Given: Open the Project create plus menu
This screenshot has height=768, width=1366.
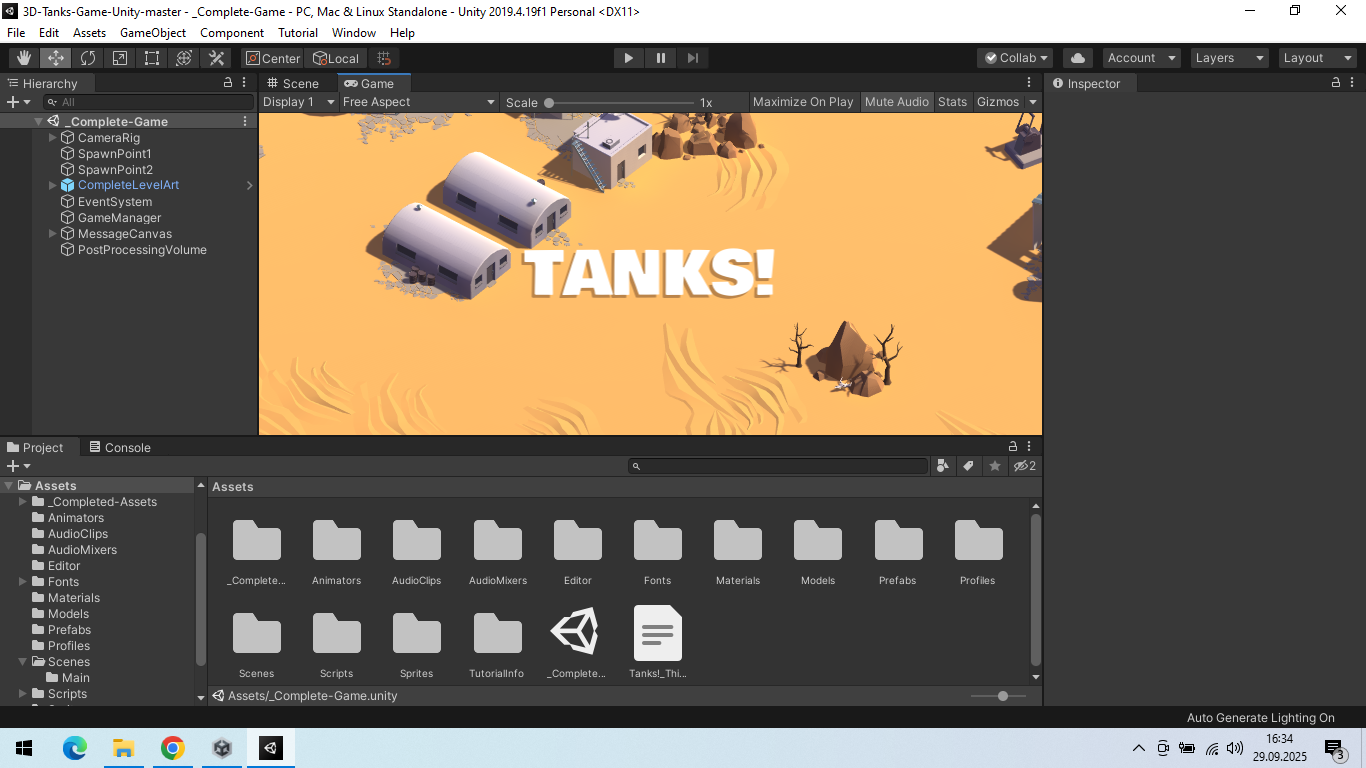Looking at the screenshot, I should pyautogui.click(x=18, y=466).
